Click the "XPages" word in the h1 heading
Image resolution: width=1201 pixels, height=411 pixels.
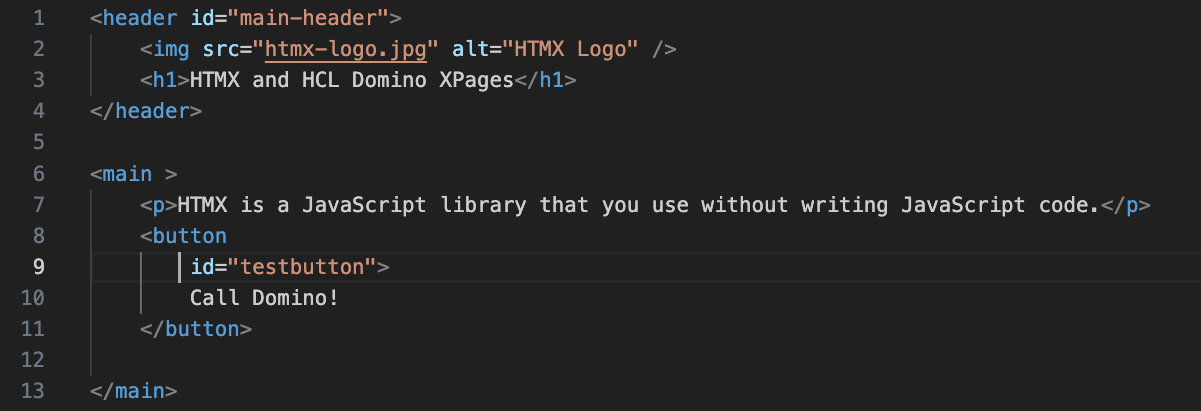tap(476, 80)
